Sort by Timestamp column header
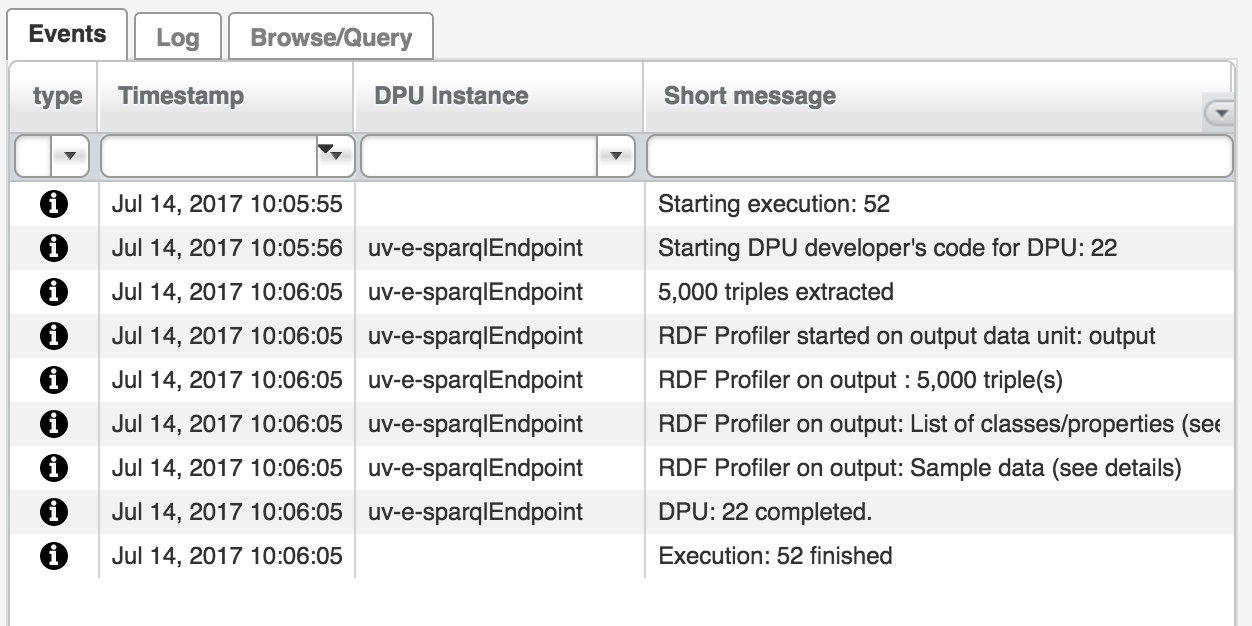 pos(181,96)
